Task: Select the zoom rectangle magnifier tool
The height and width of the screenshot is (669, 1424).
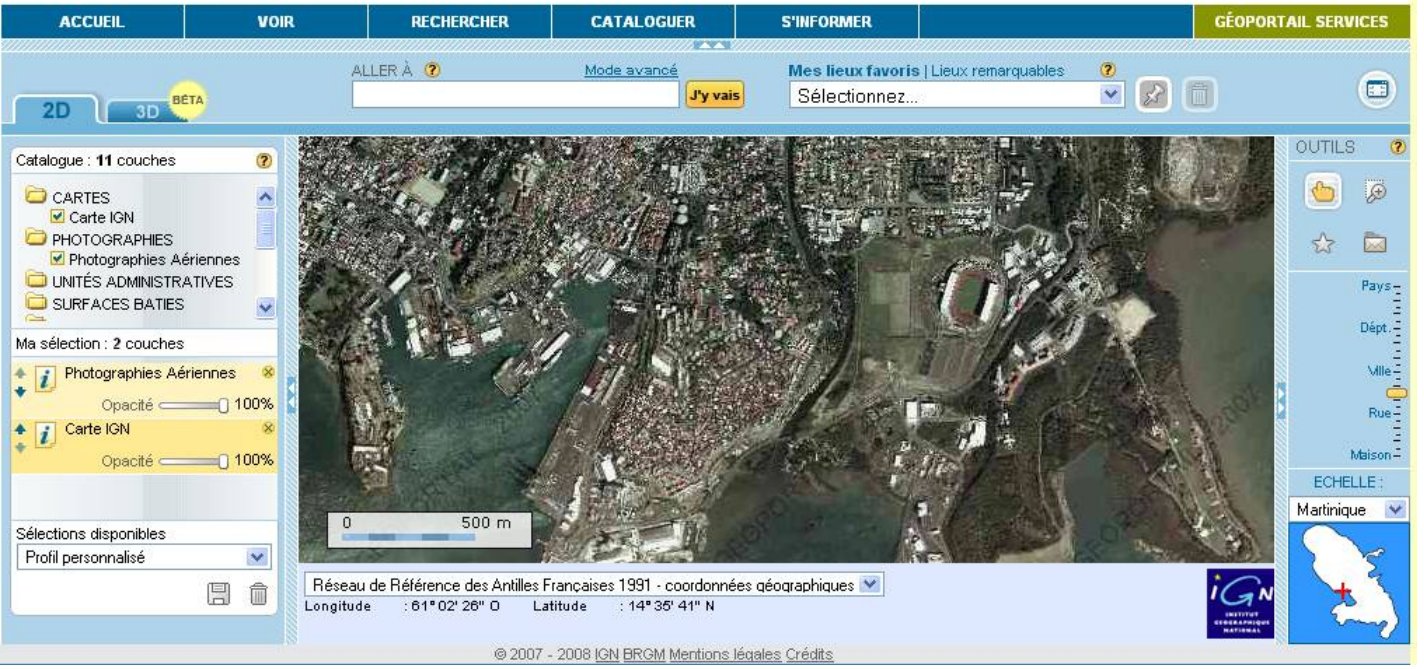Action: pos(1376,192)
